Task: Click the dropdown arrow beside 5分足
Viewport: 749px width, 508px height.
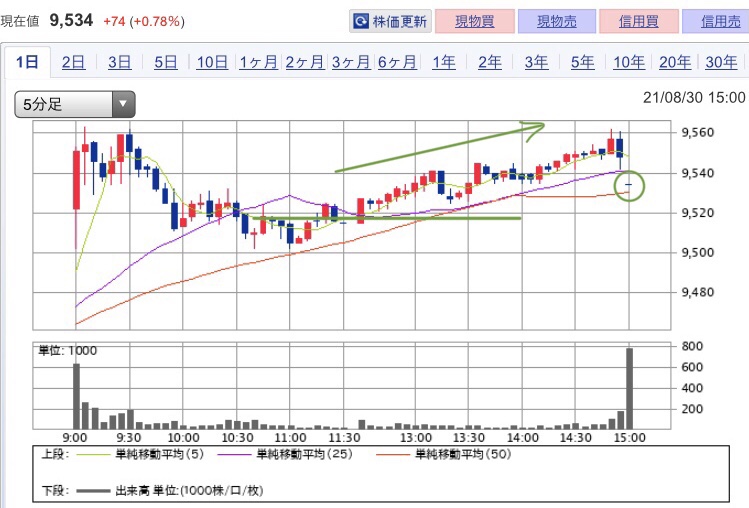Action: 123,104
